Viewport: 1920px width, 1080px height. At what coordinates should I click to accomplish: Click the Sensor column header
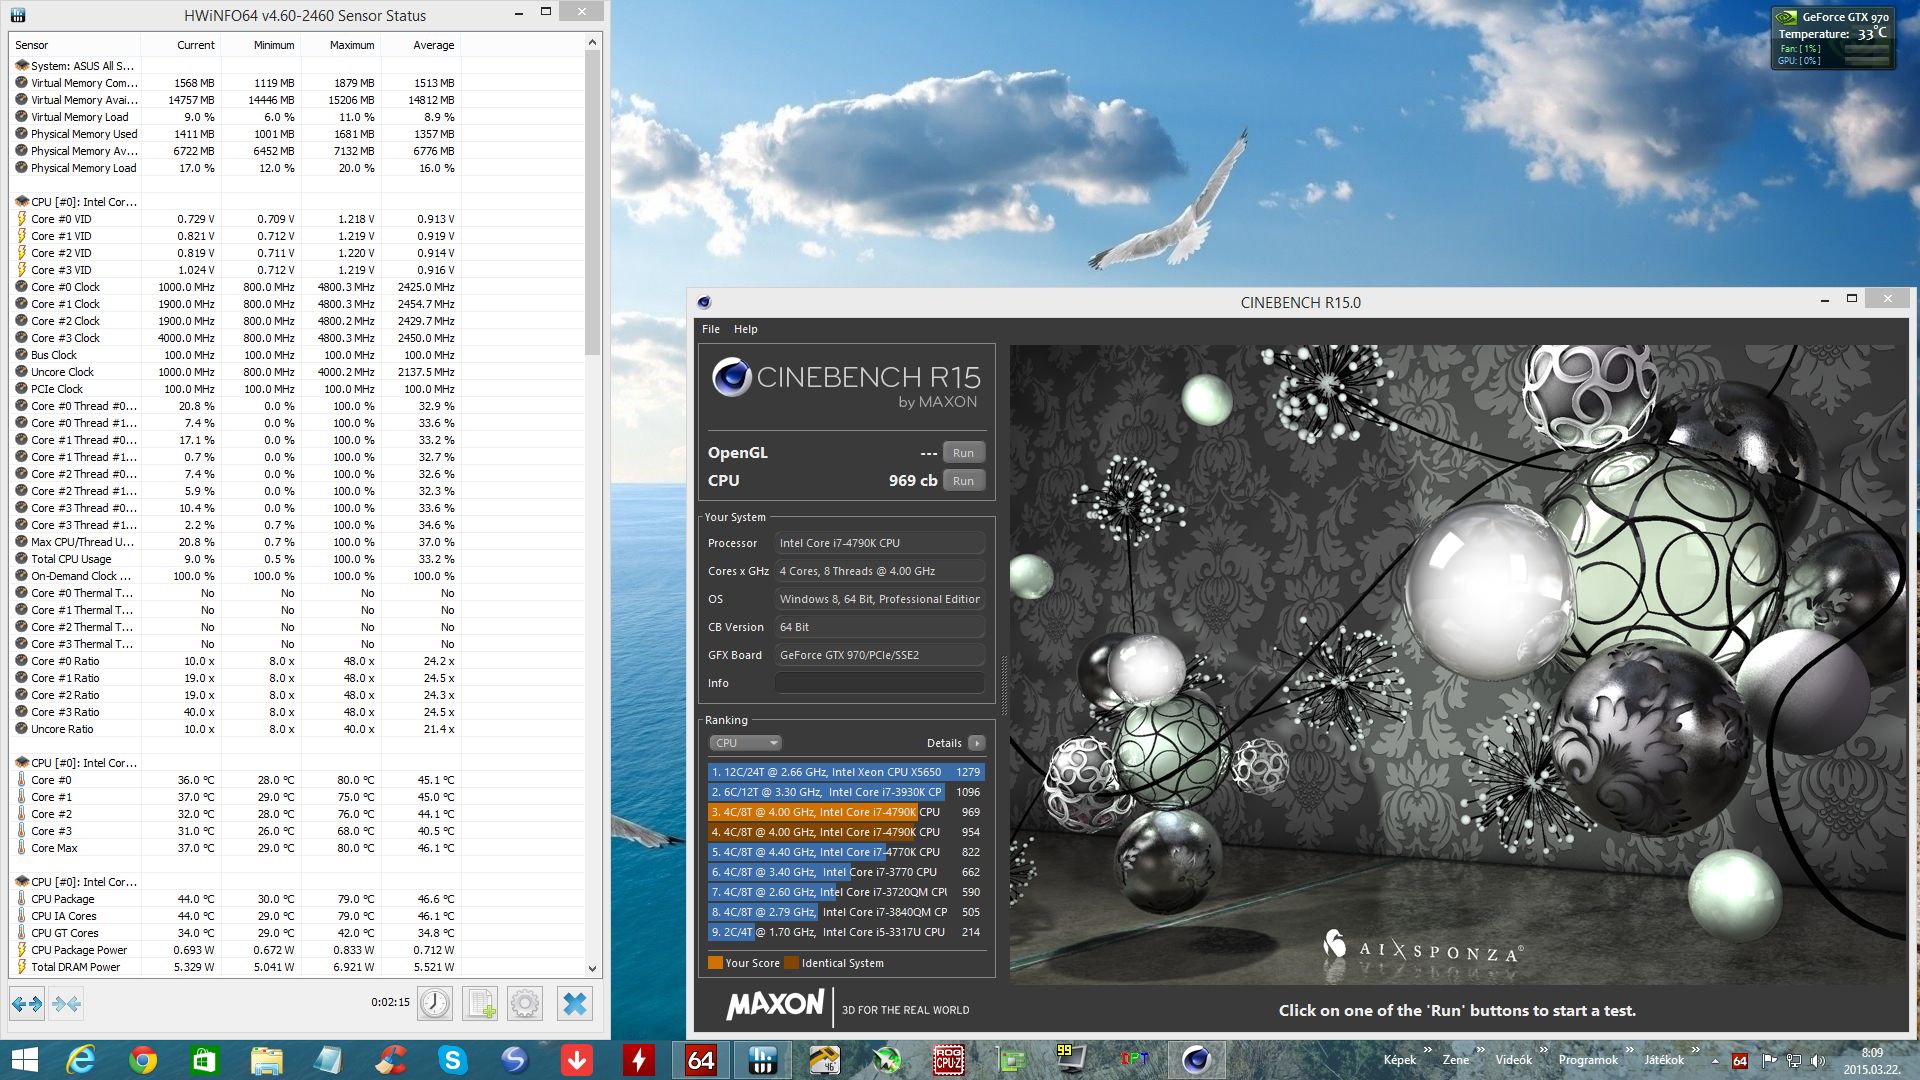coord(75,45)
